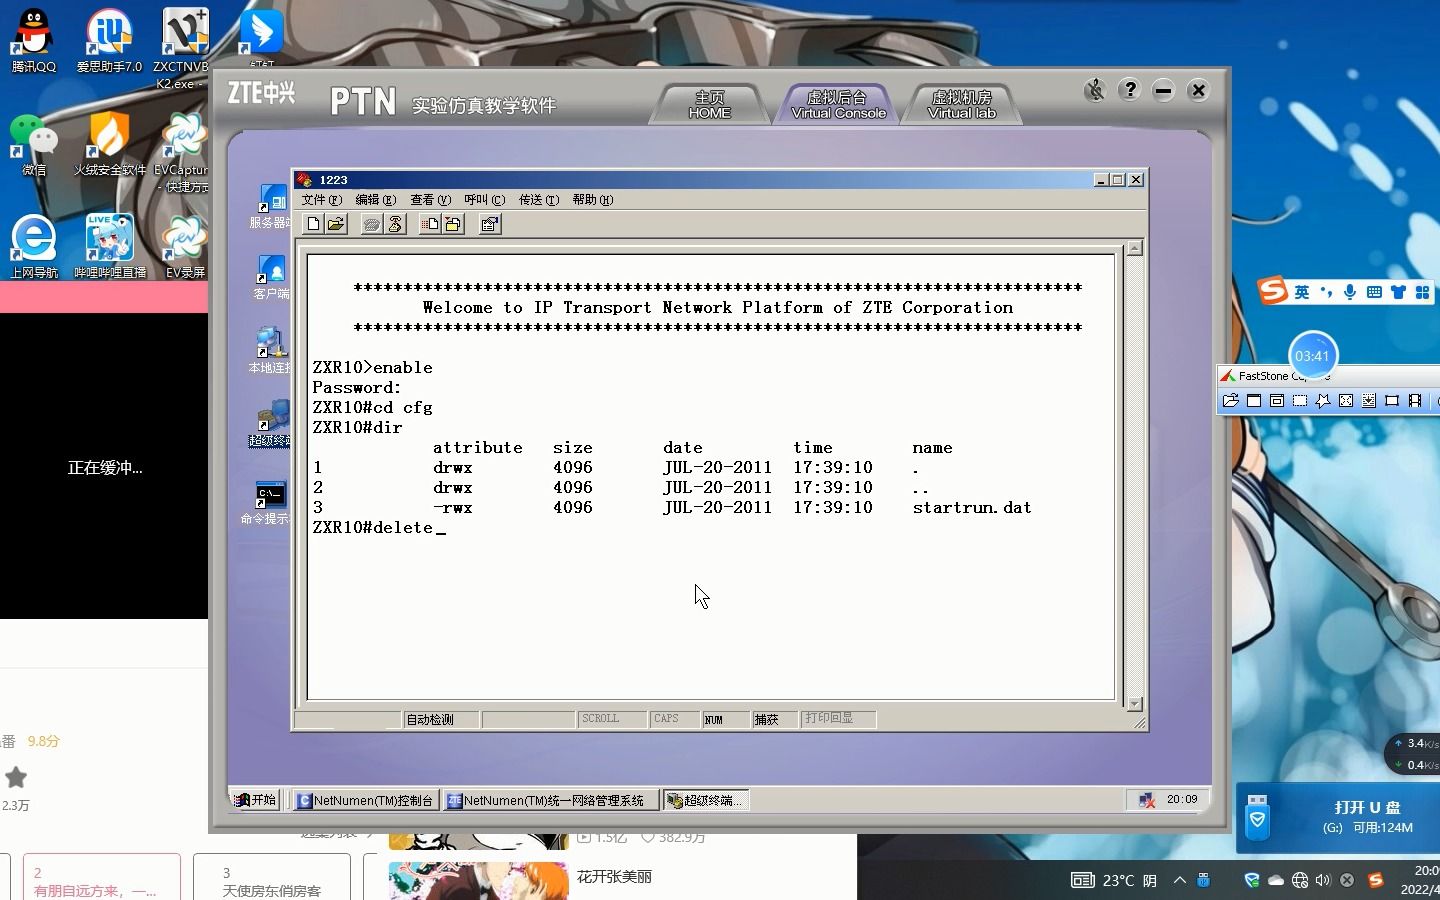Click the Receive file toolbar icon
Image resolution: width=1440 pixels, height=900 pixels.
453,224
